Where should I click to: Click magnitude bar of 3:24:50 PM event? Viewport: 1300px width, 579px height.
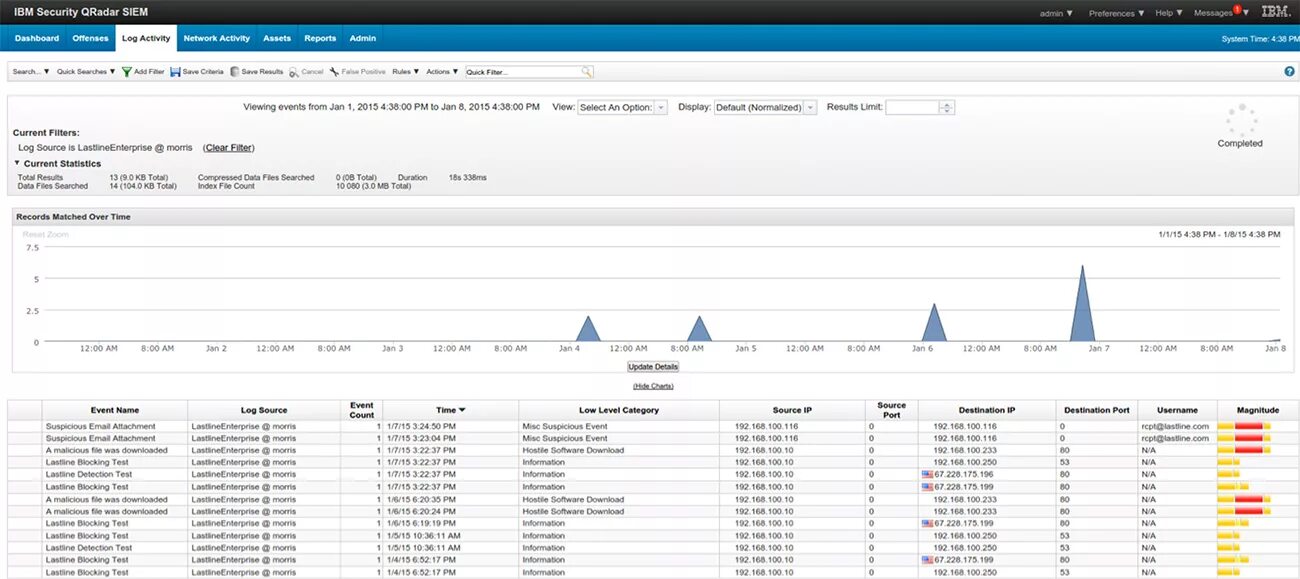tap(1243, 426)
